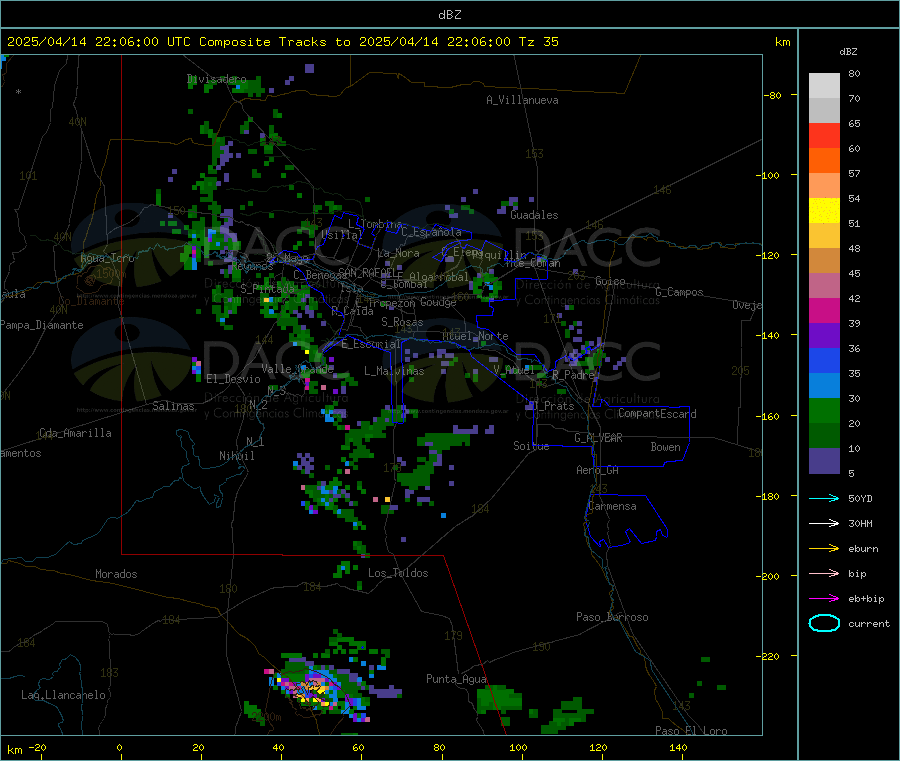Click the UTC Composite Tracks timestamp header

[x=282, y=42]
